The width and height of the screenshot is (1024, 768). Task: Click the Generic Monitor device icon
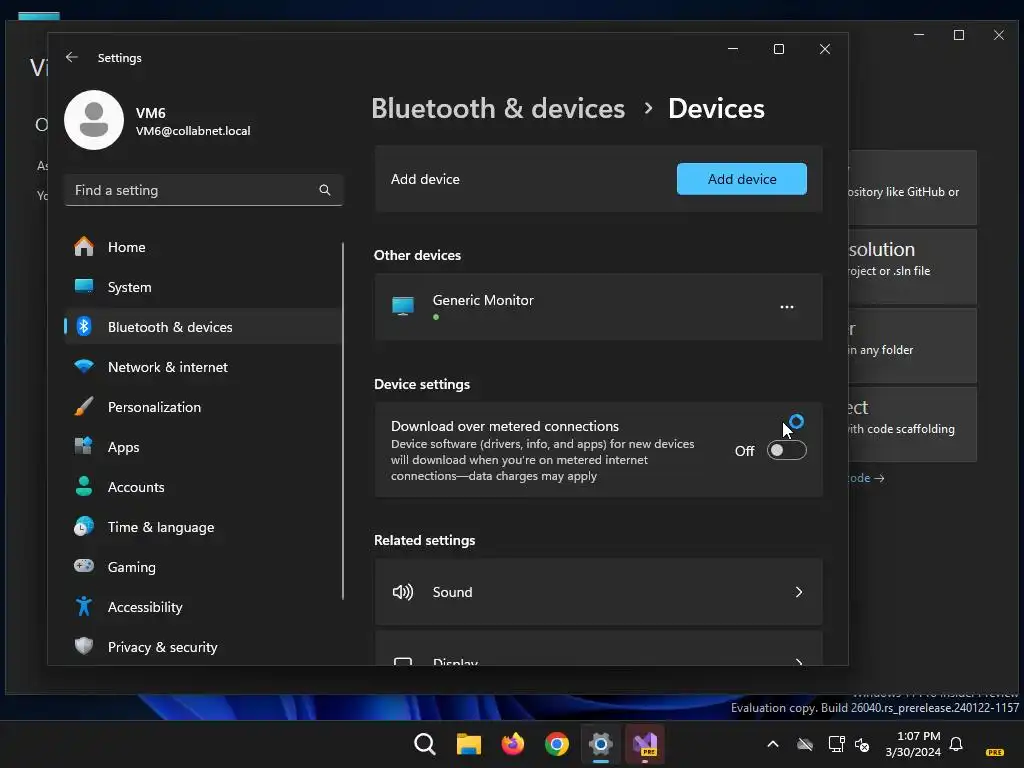(403, 306)
